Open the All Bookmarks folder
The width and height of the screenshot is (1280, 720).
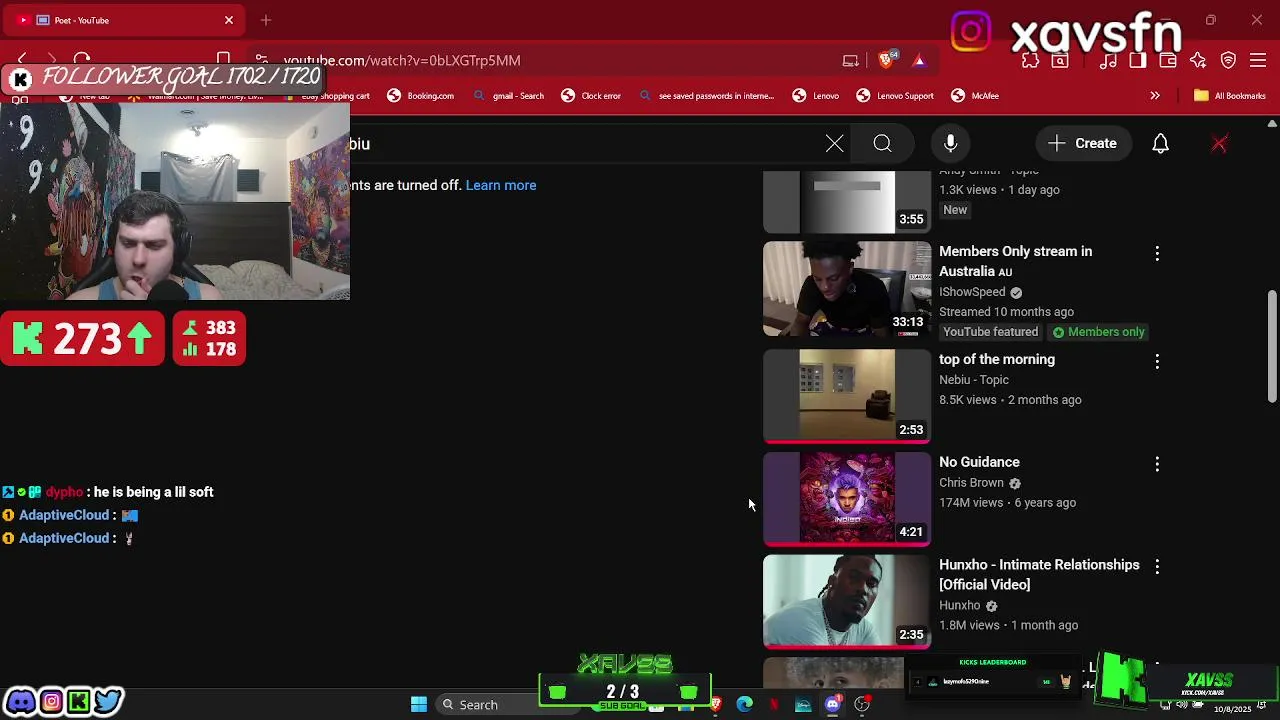[x=1230, y=96]
